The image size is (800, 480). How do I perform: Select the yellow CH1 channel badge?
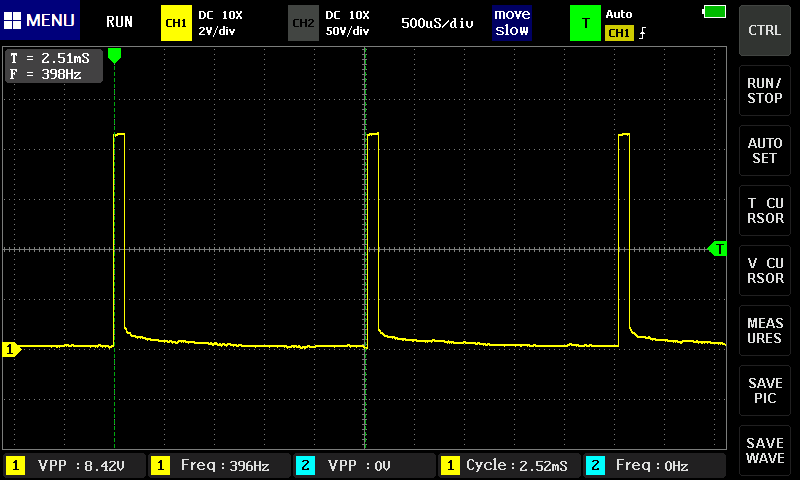[x=176, y=23]
